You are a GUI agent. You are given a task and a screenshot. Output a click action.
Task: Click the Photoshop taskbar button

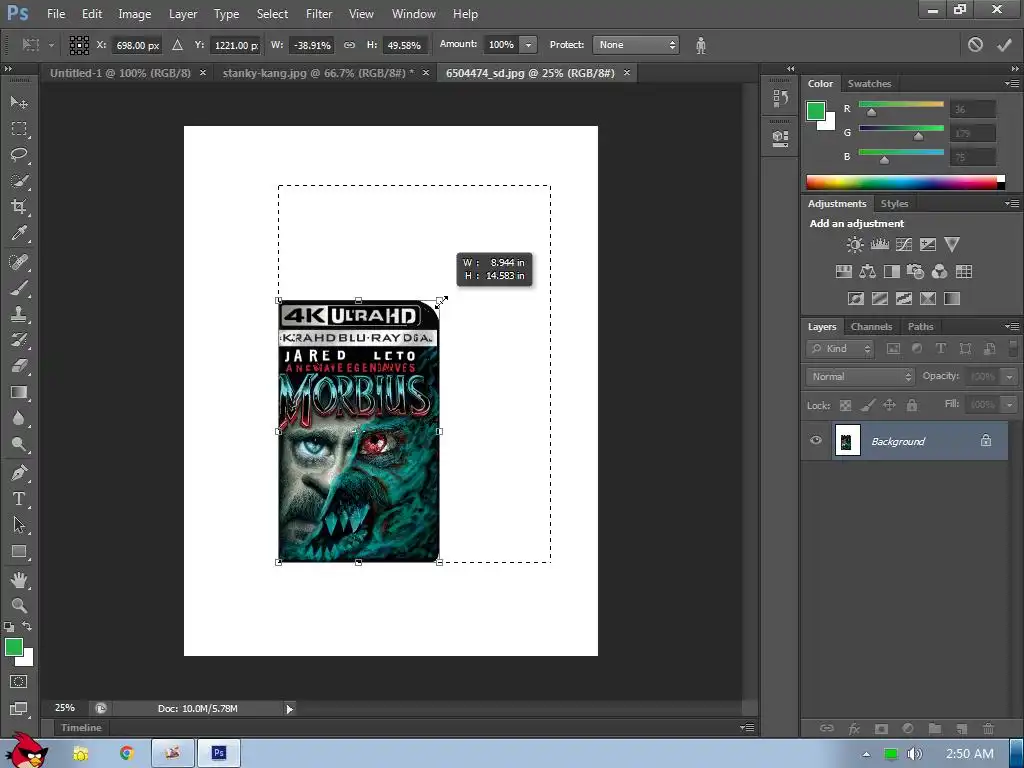[219, 754]
